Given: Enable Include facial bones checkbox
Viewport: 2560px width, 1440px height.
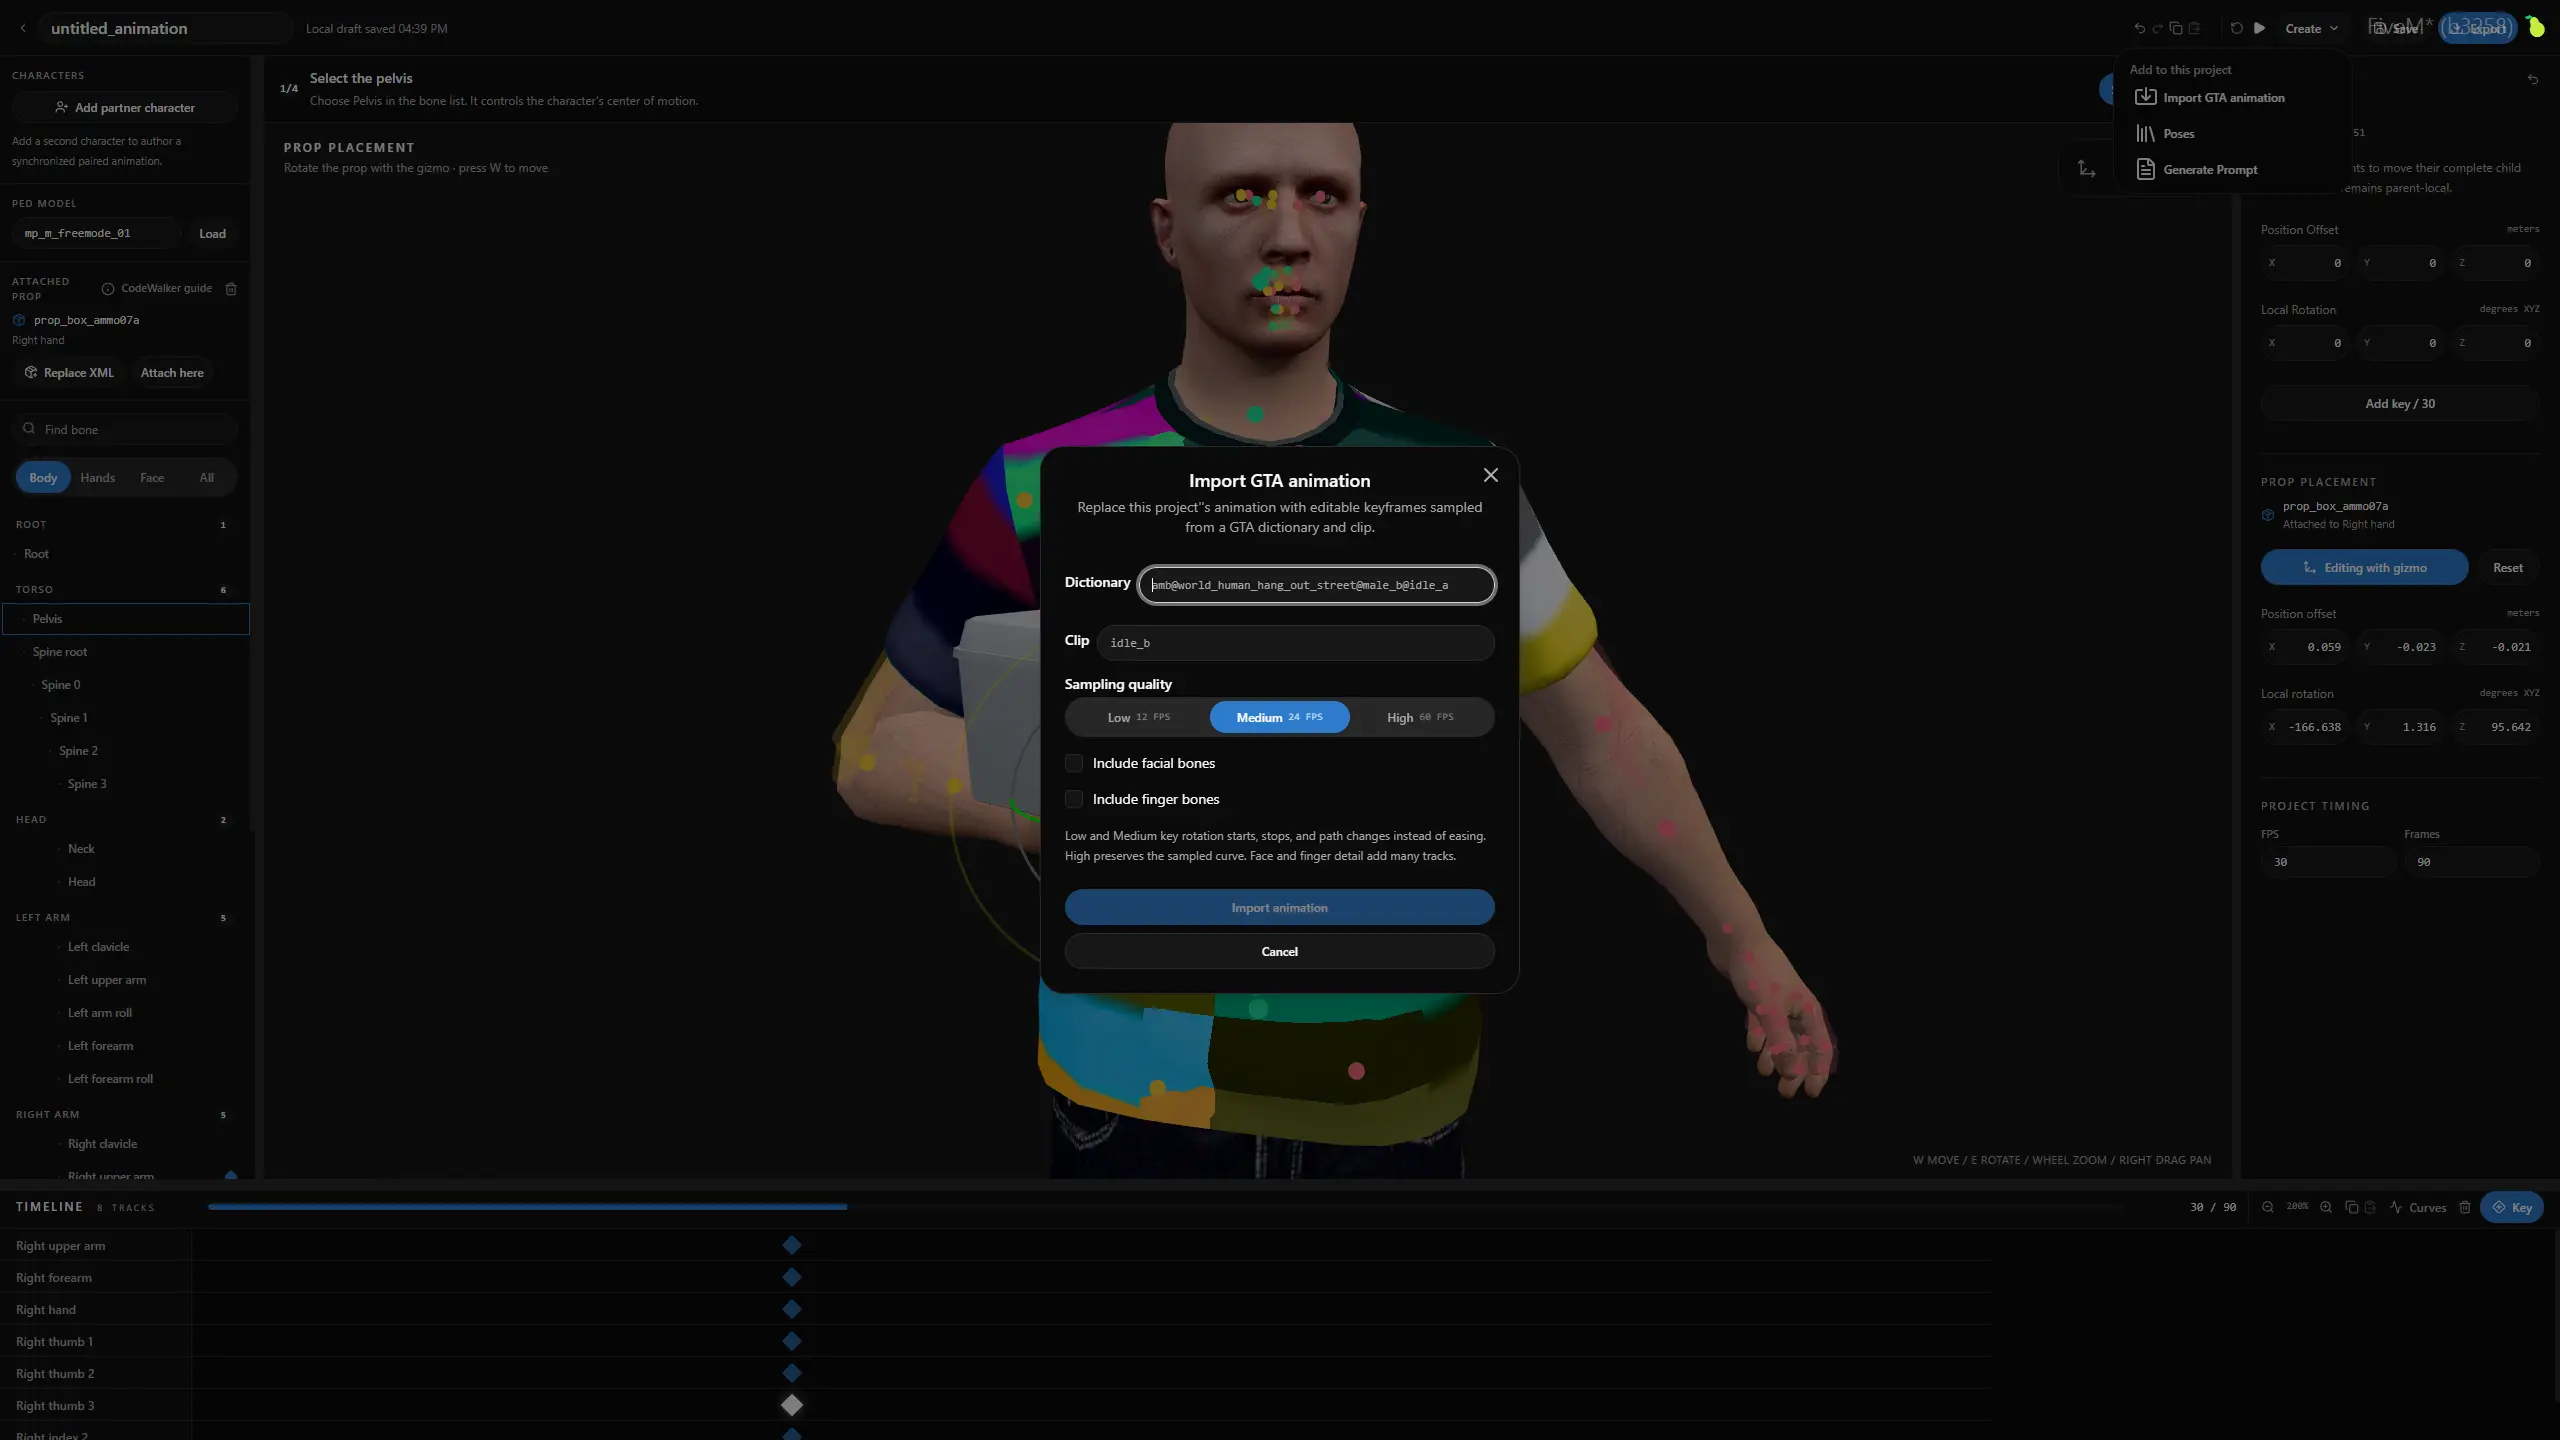Looking at the screenshot, I should (x=1074, y=763).
